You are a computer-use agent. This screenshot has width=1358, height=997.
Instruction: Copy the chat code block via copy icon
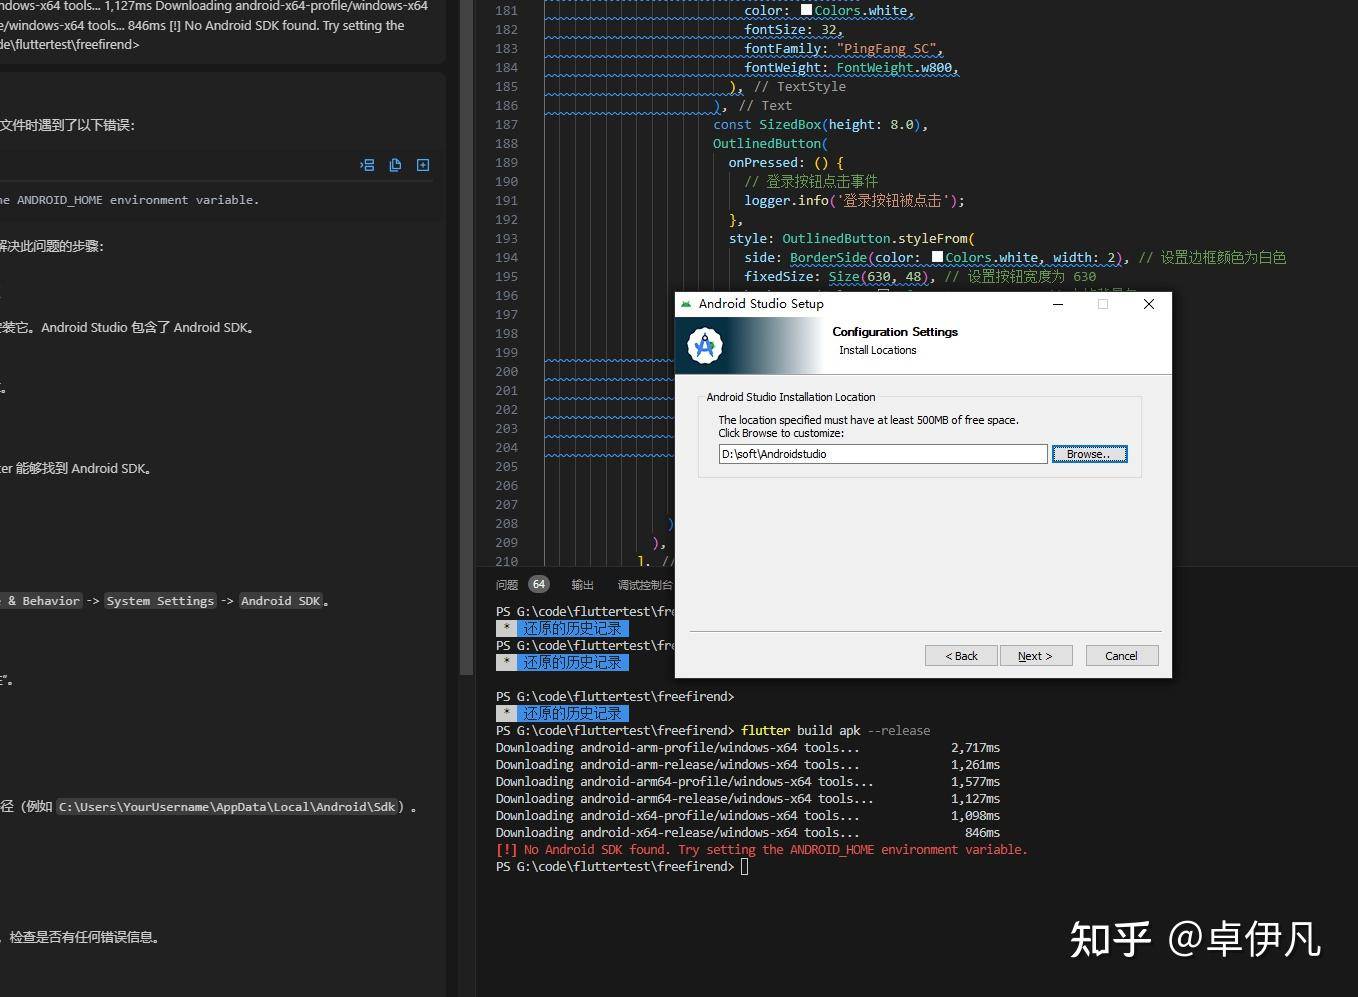tap(395, 165)
